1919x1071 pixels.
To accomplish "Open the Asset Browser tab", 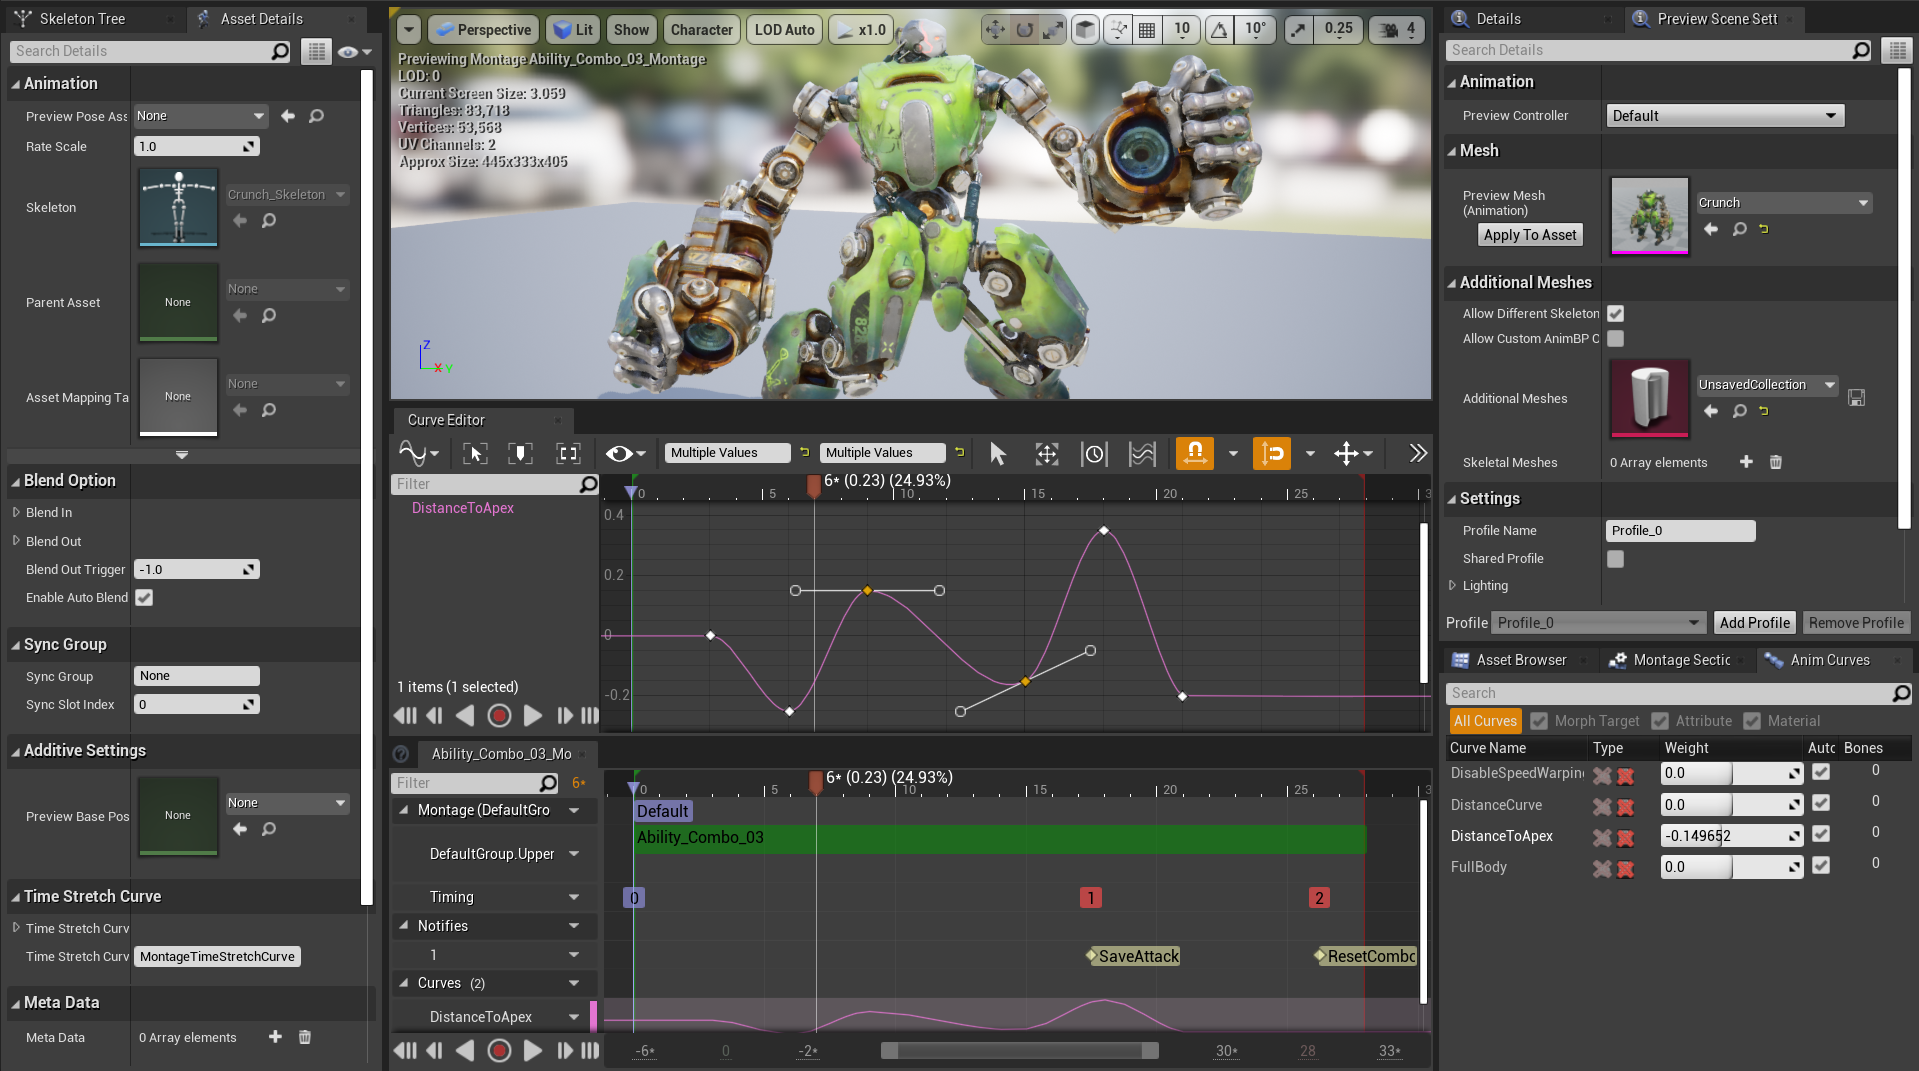I will (x=1520, y=660).
